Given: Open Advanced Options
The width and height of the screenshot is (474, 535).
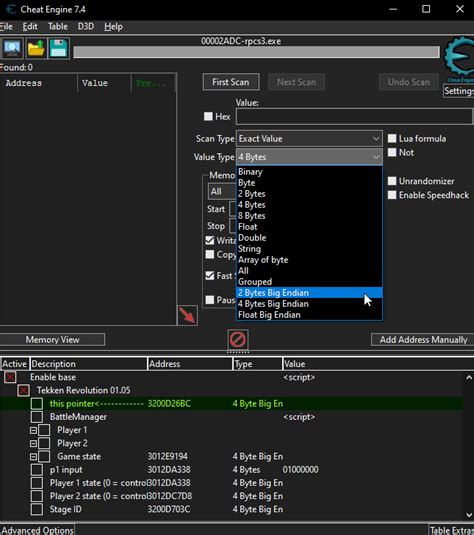Looking at the screenshot, I should coord(37,530).
